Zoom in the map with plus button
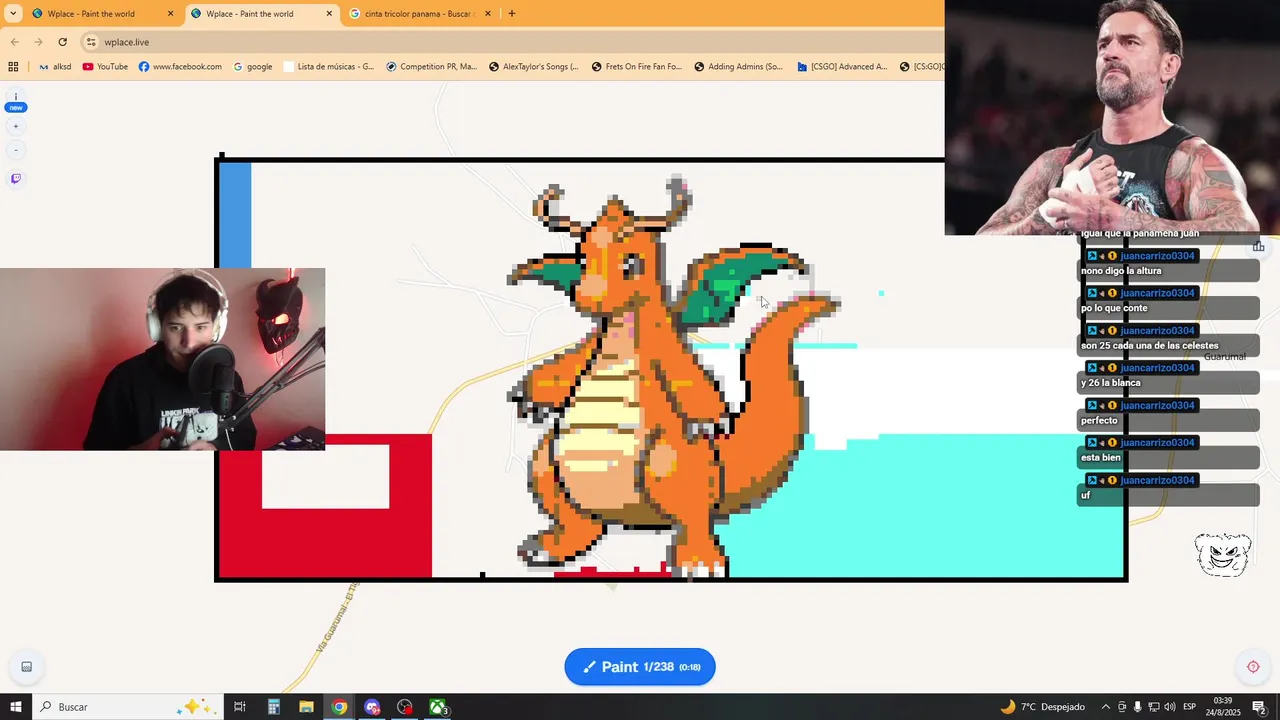Screen dimensions: 1280x720 16,127
